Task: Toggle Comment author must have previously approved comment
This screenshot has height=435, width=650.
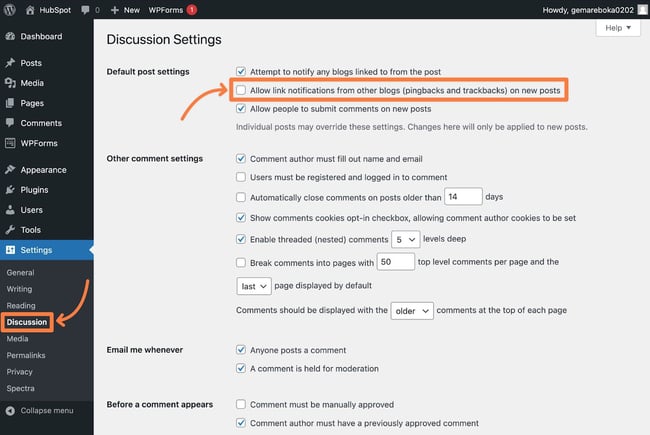Action: coord(241,423)
